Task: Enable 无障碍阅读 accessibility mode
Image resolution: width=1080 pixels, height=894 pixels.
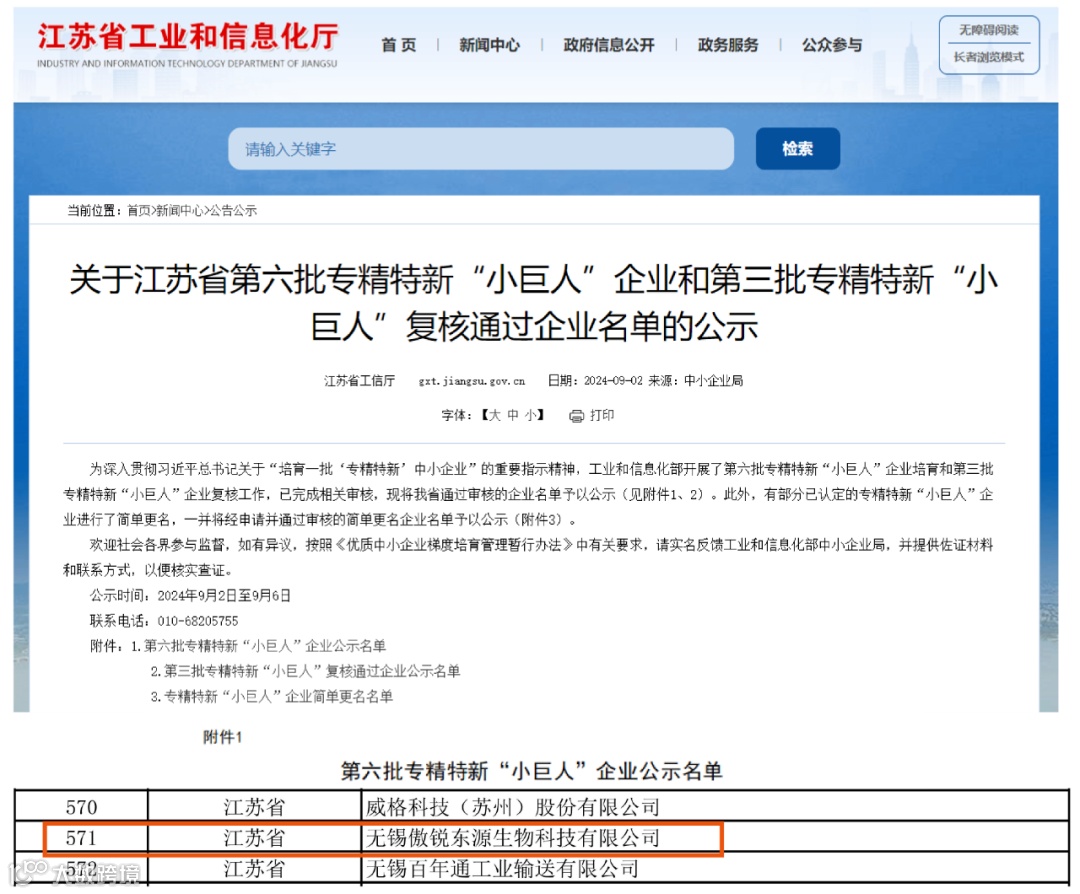Action: click(x=988, y=30)
